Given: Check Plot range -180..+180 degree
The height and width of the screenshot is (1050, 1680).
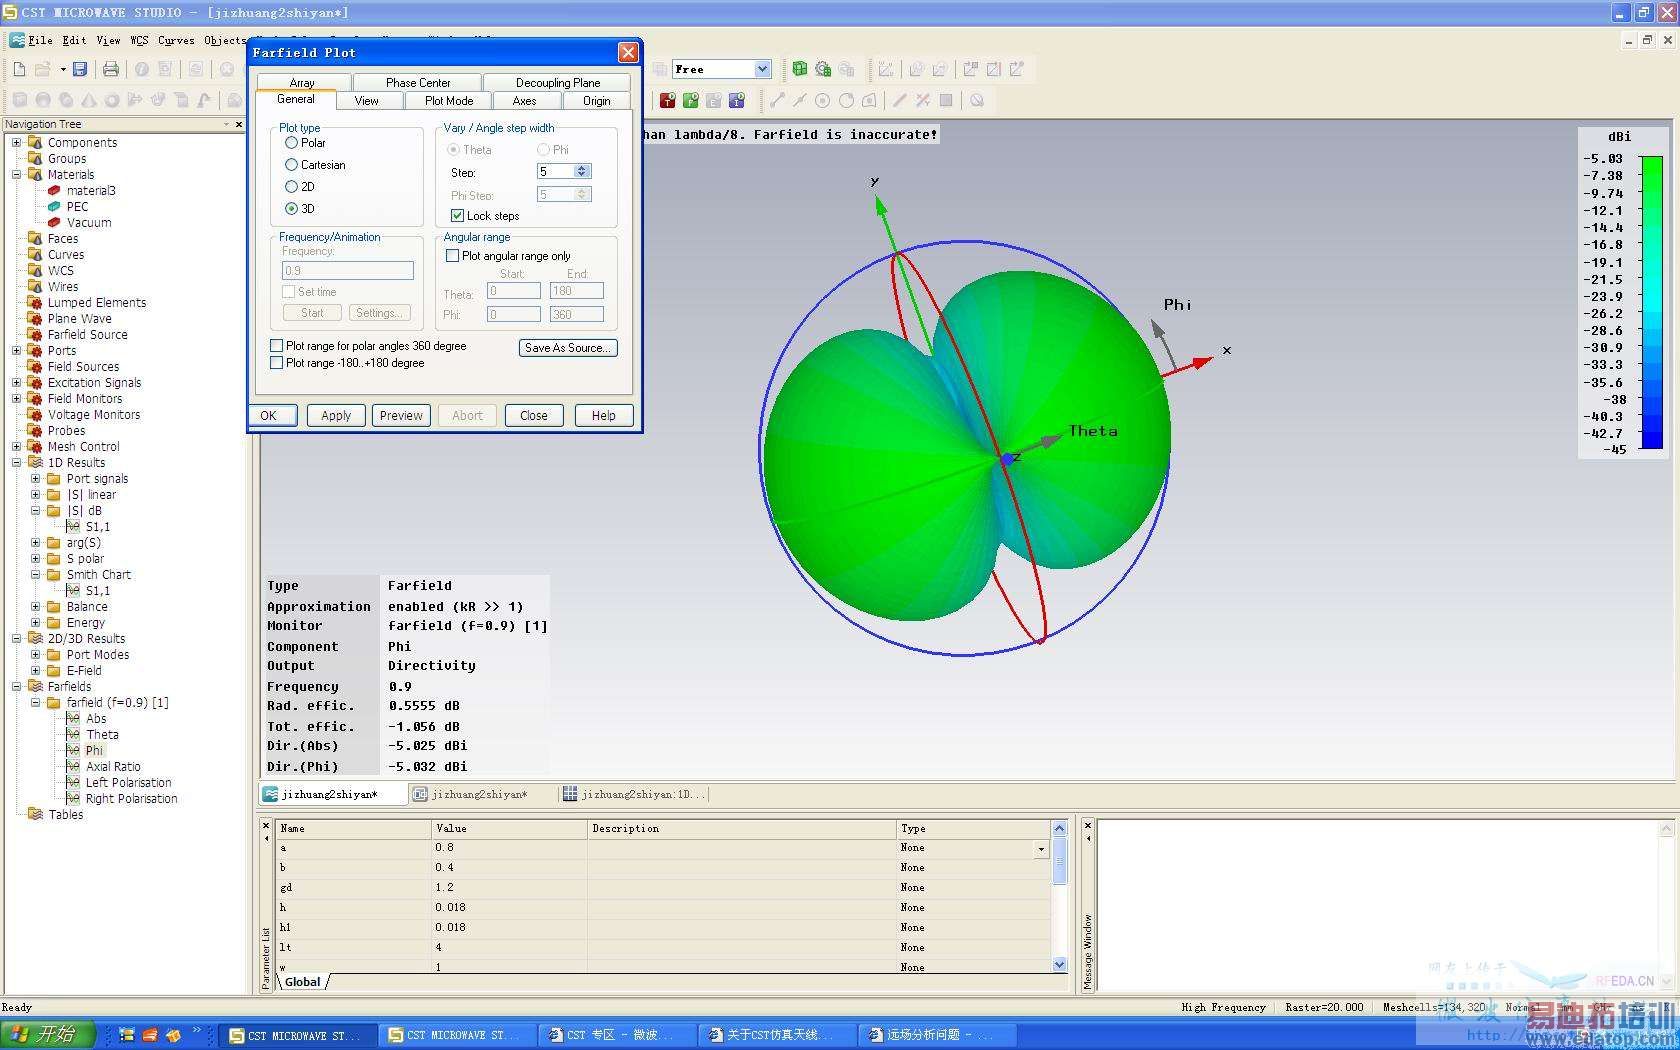Looking at the screenshot, I should tap(276, 363).
